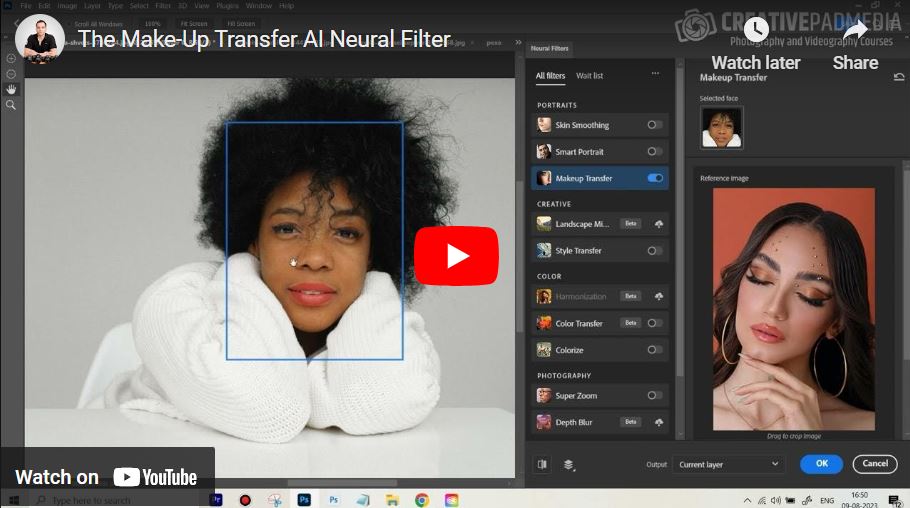Click the volume icon in system tray
Screen dimensions: 910x508
tap(775, 500)
